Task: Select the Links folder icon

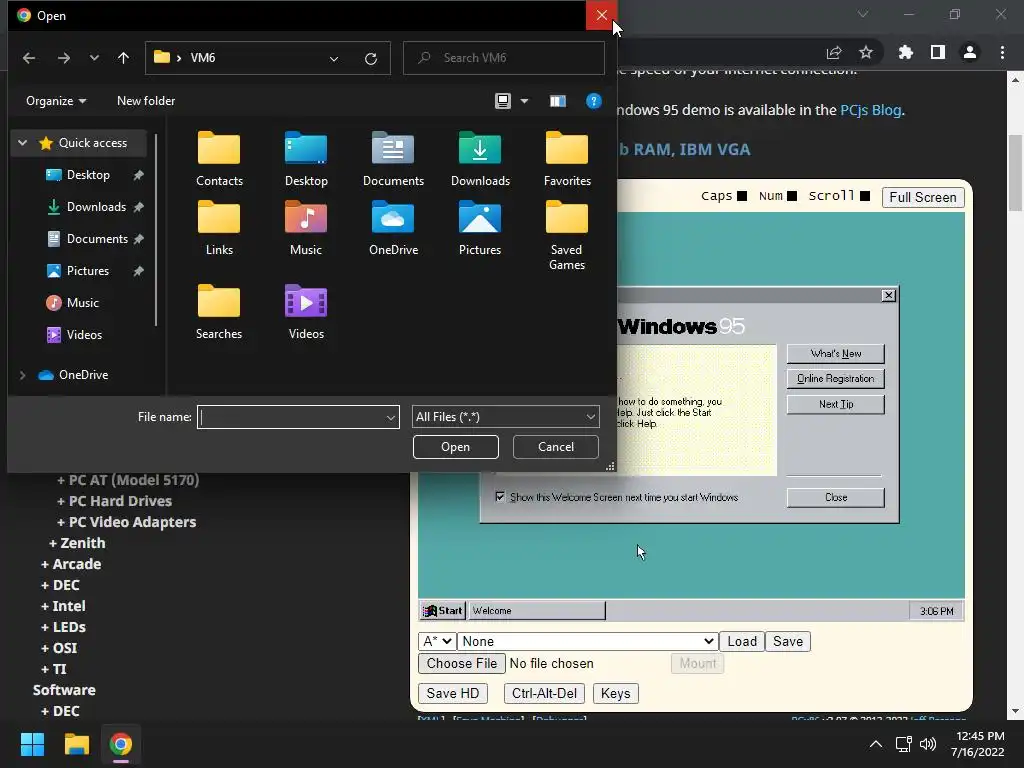Action: [219, 229]
